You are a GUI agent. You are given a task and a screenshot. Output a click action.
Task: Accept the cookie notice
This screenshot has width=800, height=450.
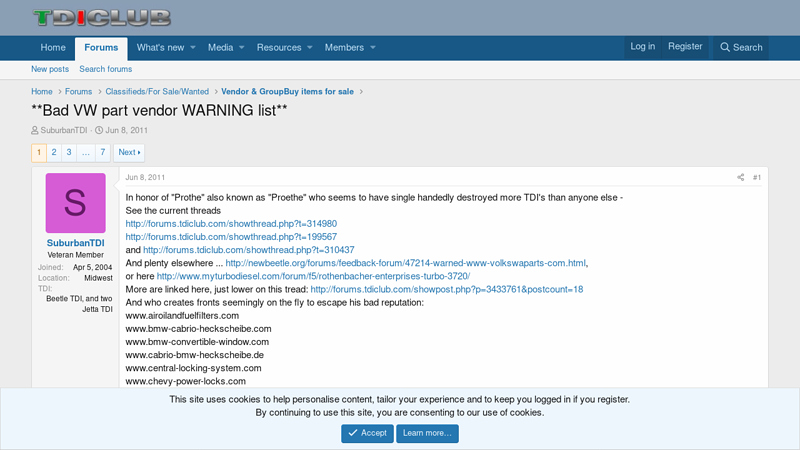tap(367, 433)
